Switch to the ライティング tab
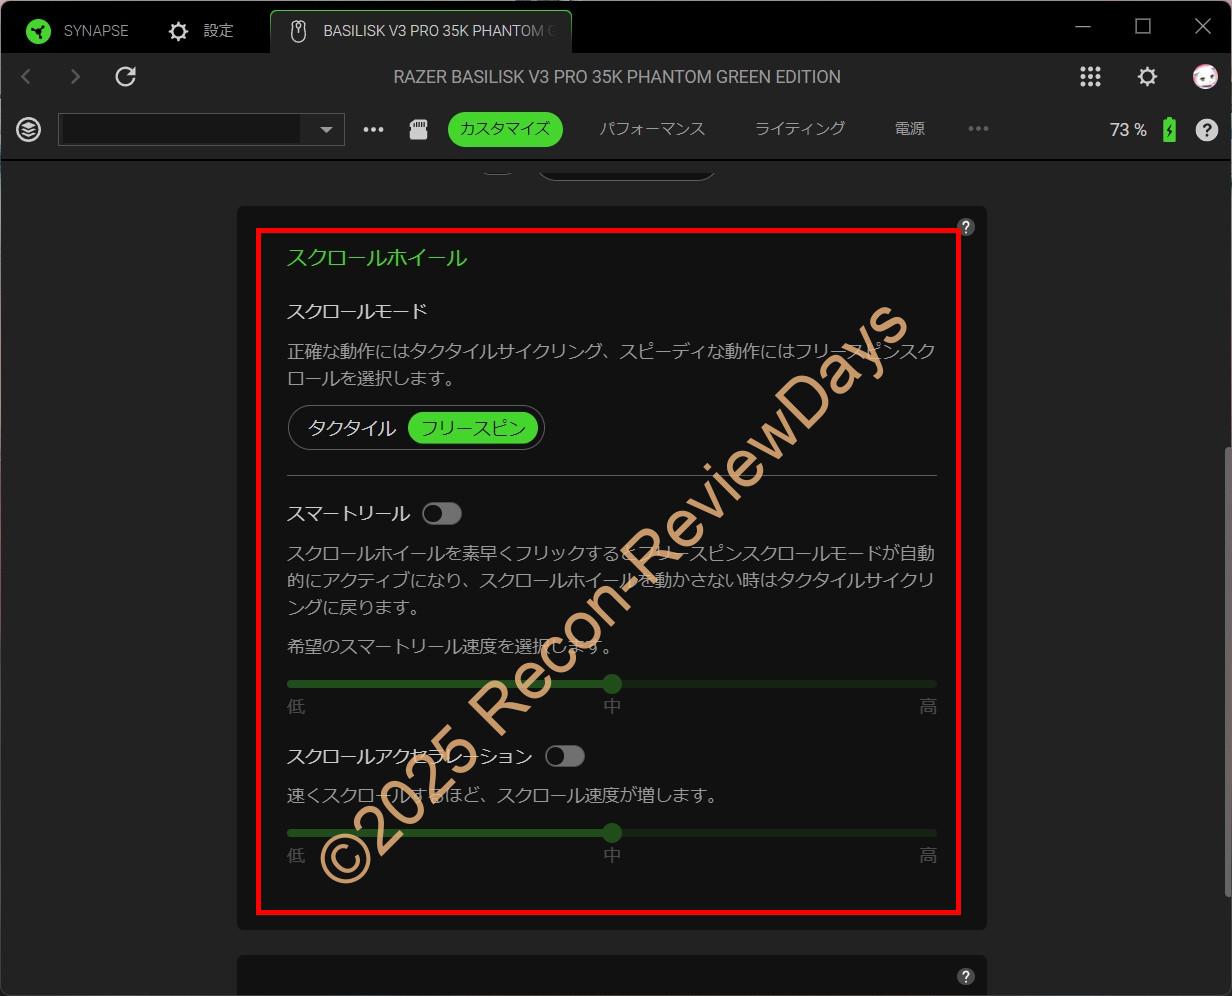The width and height of the screenshot is (1232, 996). click(799, 129)
